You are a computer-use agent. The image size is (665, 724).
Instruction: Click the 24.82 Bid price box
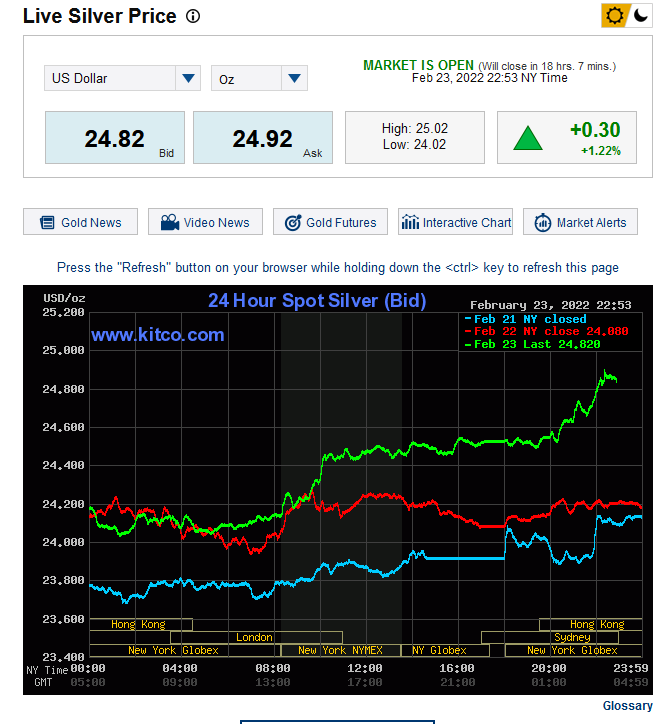click(115, 138)
